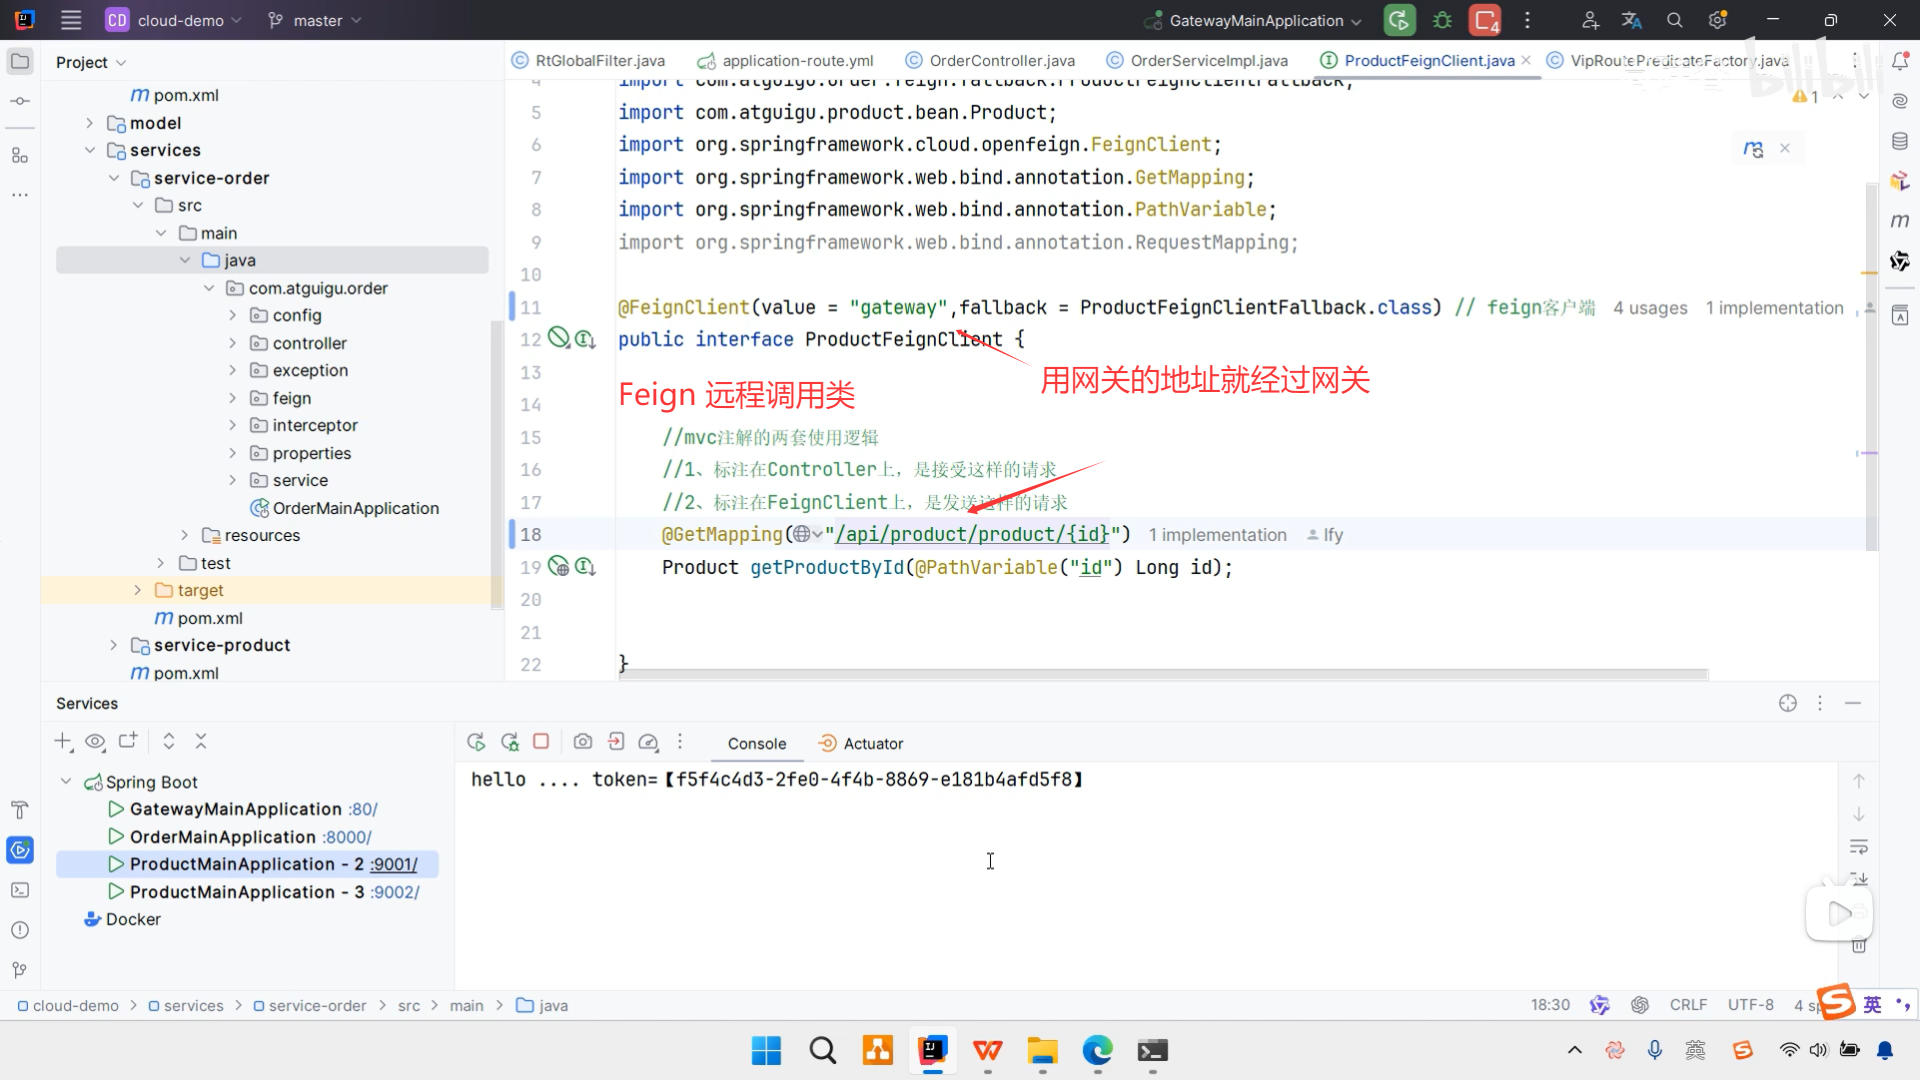Click the editor horizontal scrollbar
The image size is (1920, 1080).
(x=1162, y=675)
